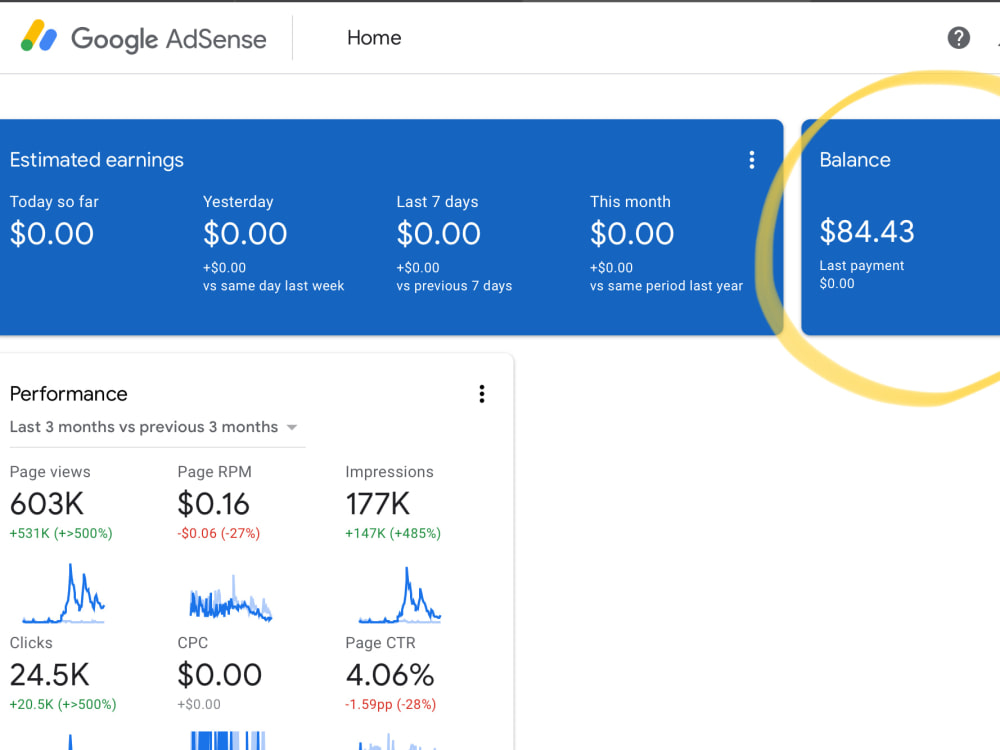
Task: Open the Impressions sparkline chart
Action: tap(399, 594)
